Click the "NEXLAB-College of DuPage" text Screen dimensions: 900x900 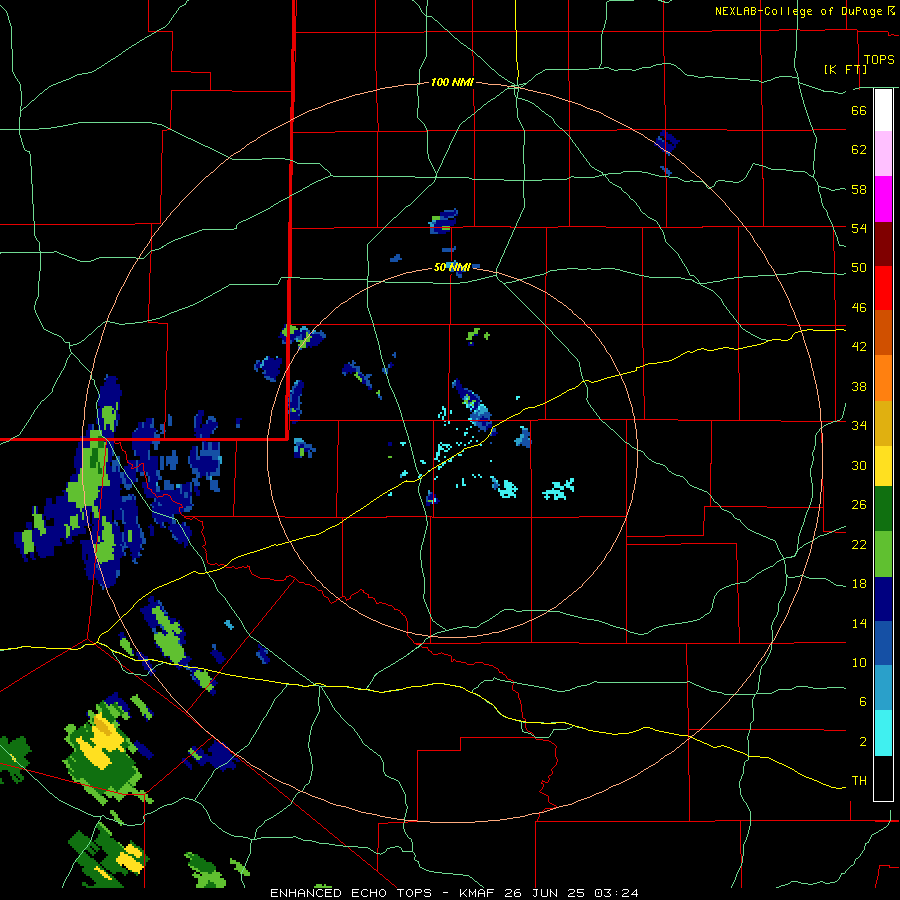tap(798, 11)
